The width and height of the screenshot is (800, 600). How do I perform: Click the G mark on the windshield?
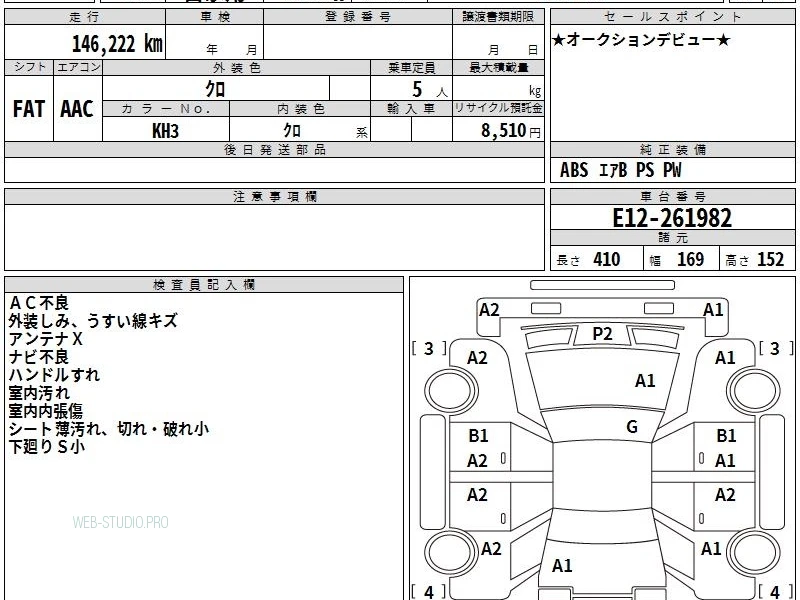[x=632, y=427]
